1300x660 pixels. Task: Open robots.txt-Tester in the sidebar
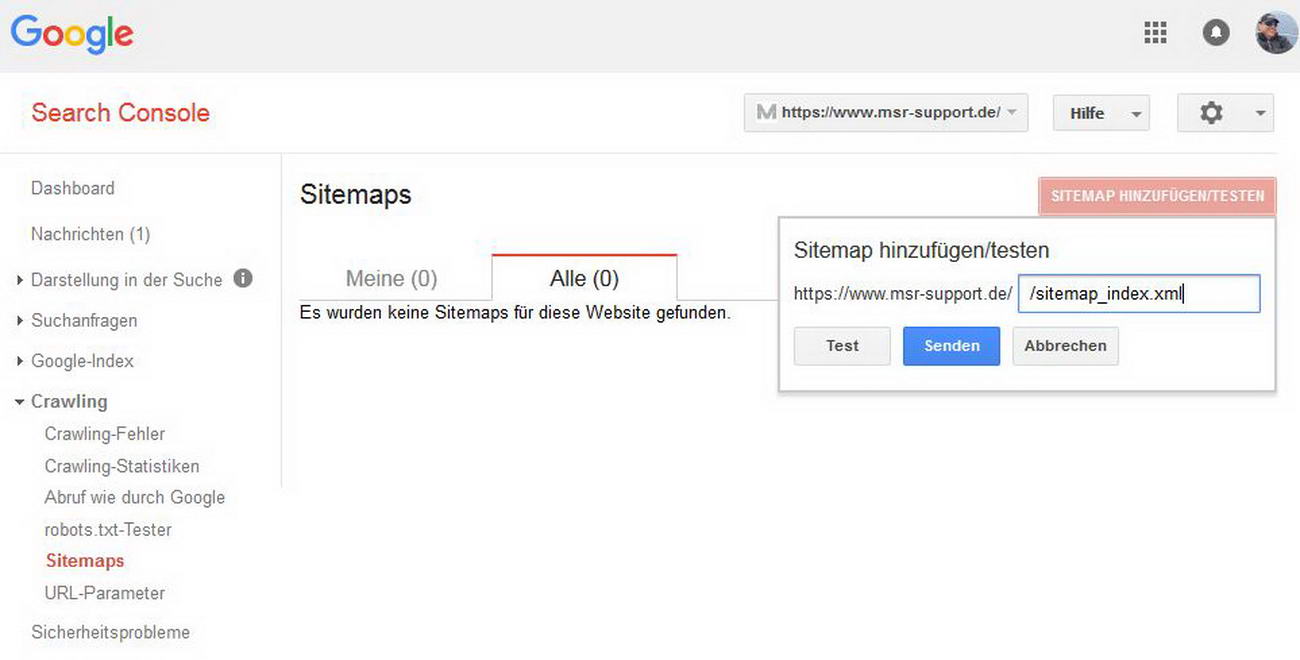[x=108, y=529]
